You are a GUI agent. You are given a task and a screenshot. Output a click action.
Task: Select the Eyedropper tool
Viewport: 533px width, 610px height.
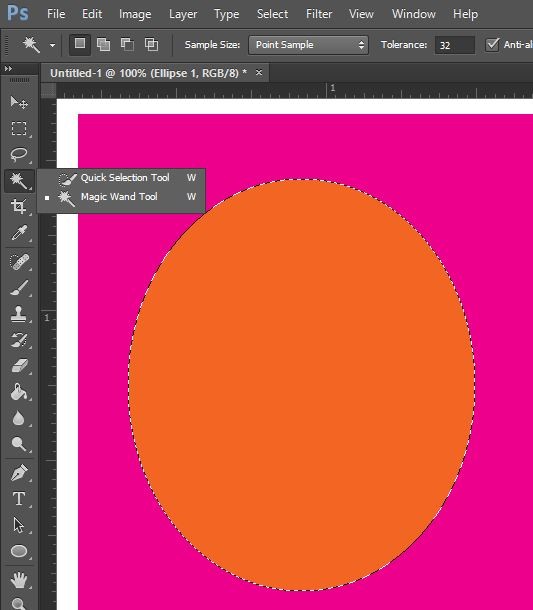click(19, 233)
